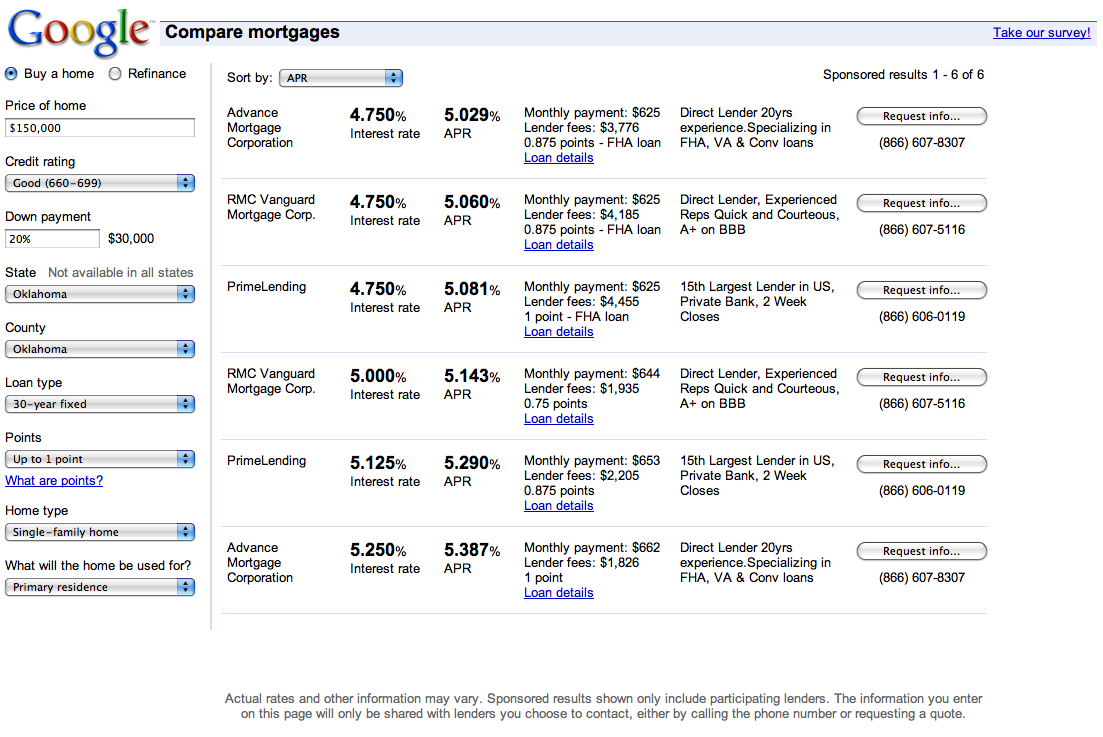Click the Price of home field
The width and height of the screenshot is (1103, 737).
tap(99, 128)
